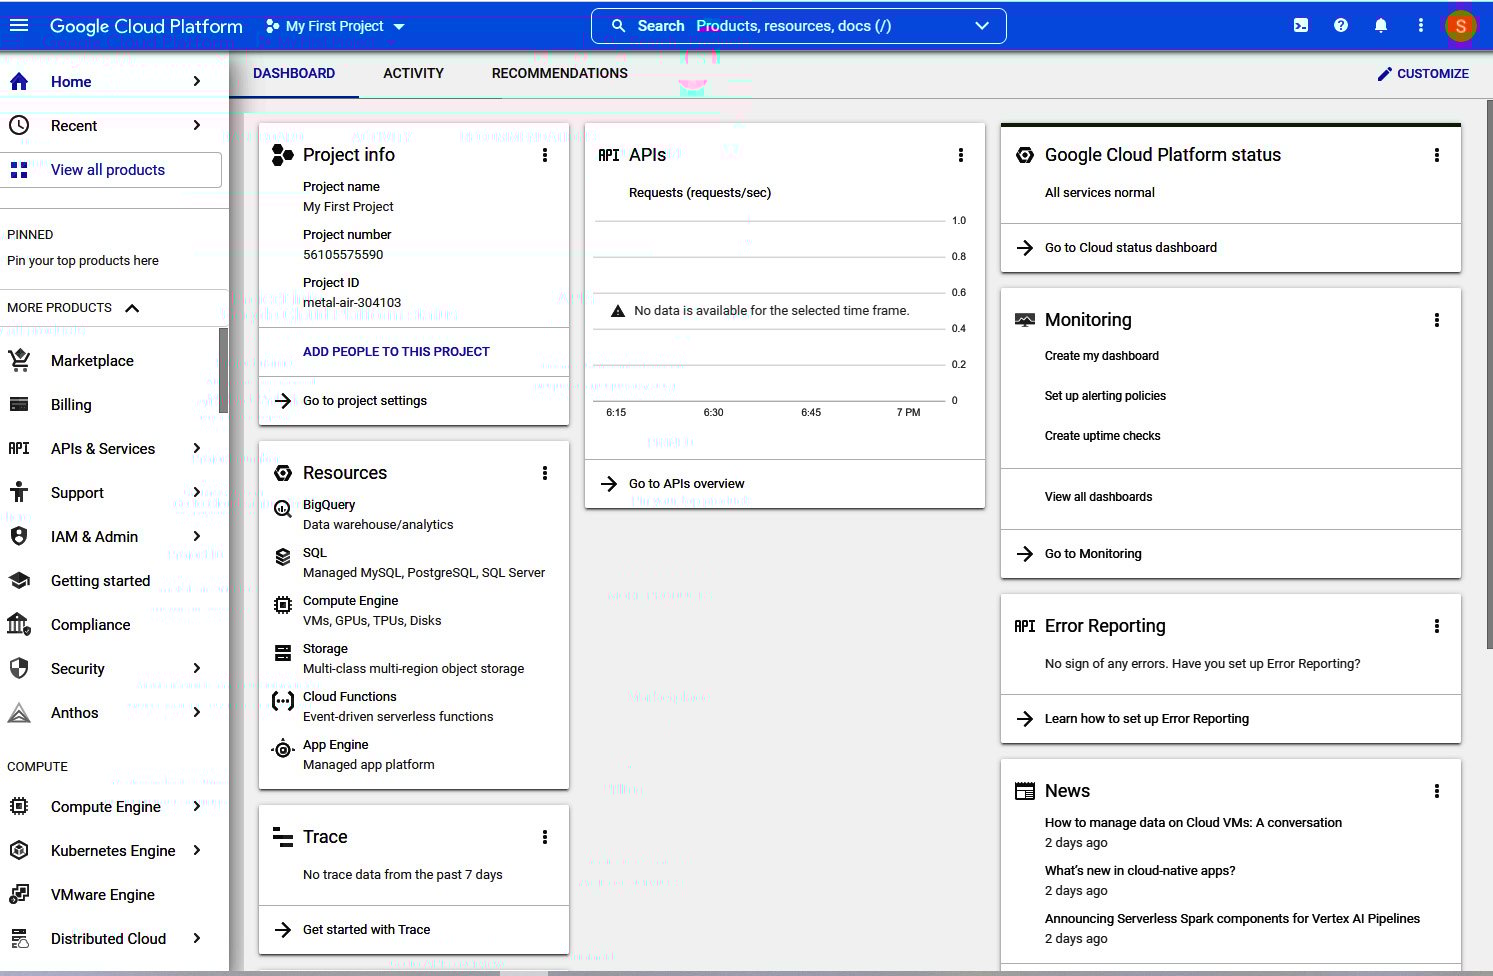The height and width of the screenshot is (976, 1493).
Task: Expand the Home submenu chevron
Action: (x=197, y=81)
